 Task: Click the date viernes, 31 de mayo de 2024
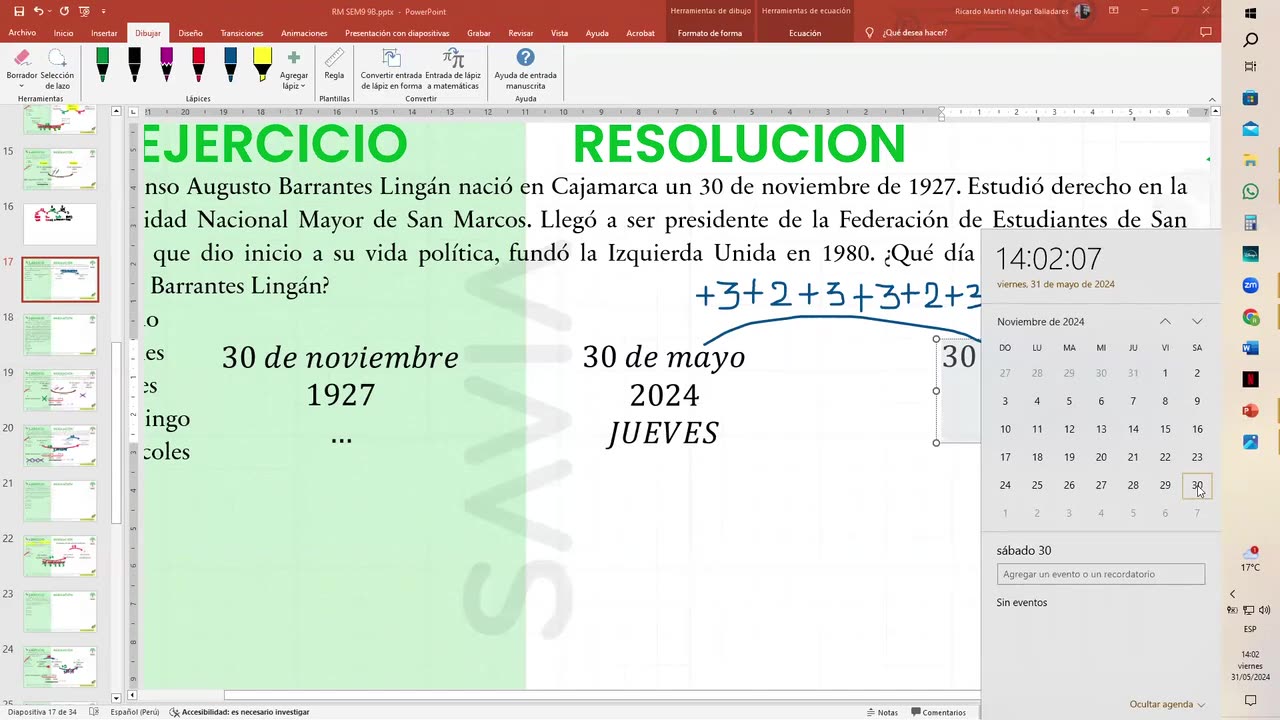(x=1056, y=284)
